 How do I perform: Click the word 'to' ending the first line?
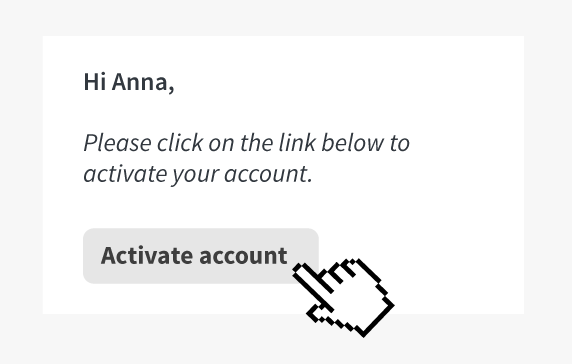(400, 143)
